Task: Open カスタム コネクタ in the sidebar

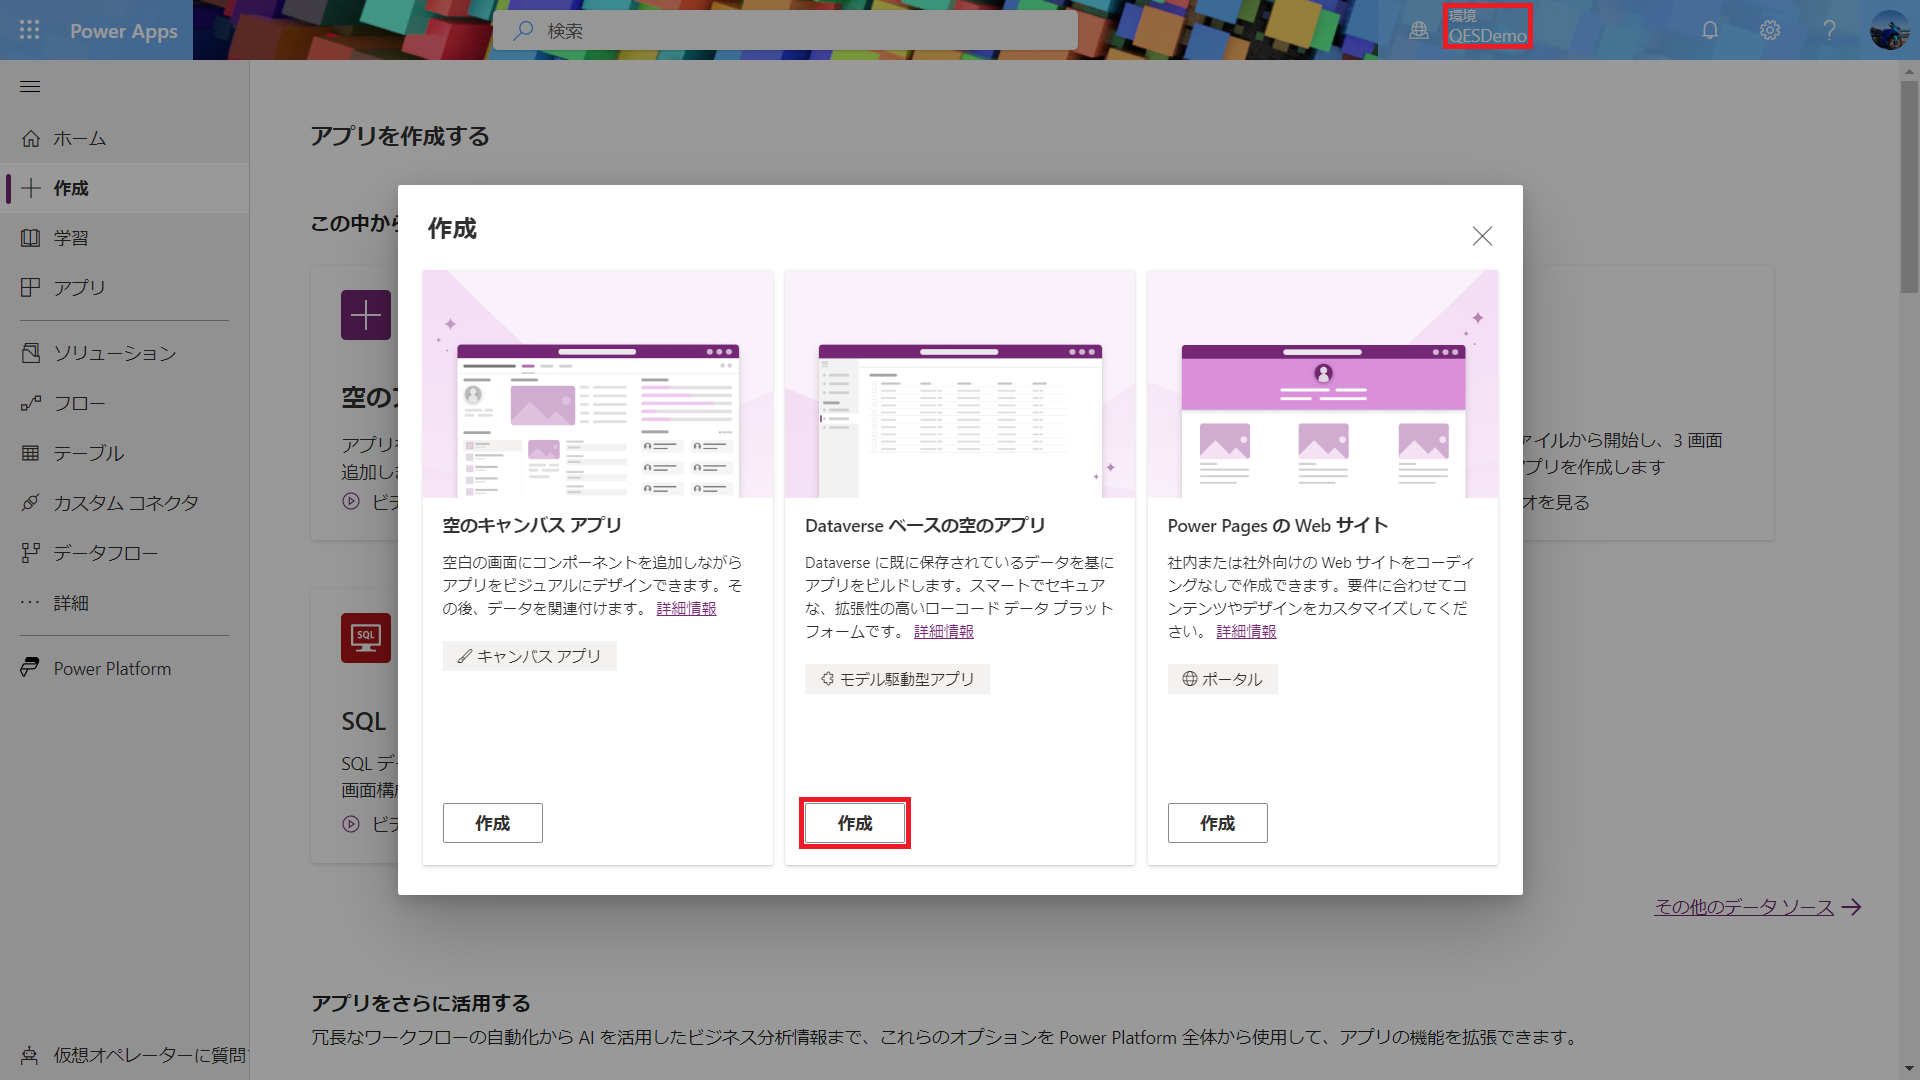Action: (124, 503)
